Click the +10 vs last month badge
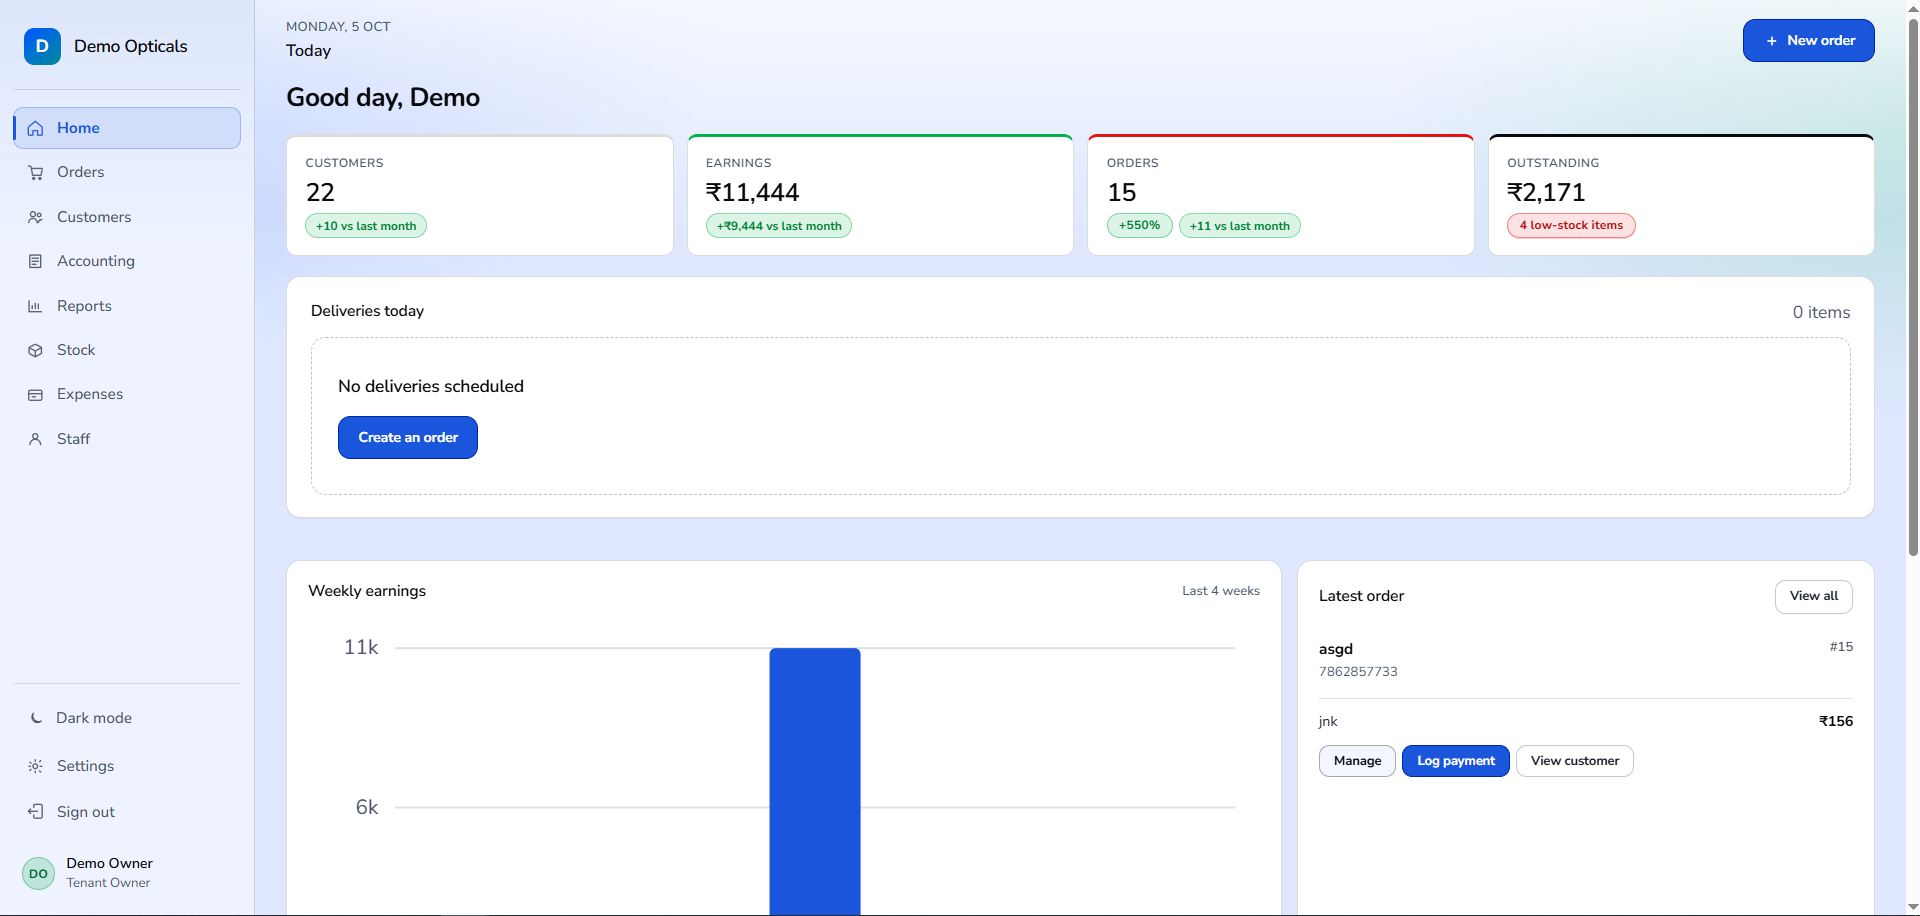 click(366, 226)
